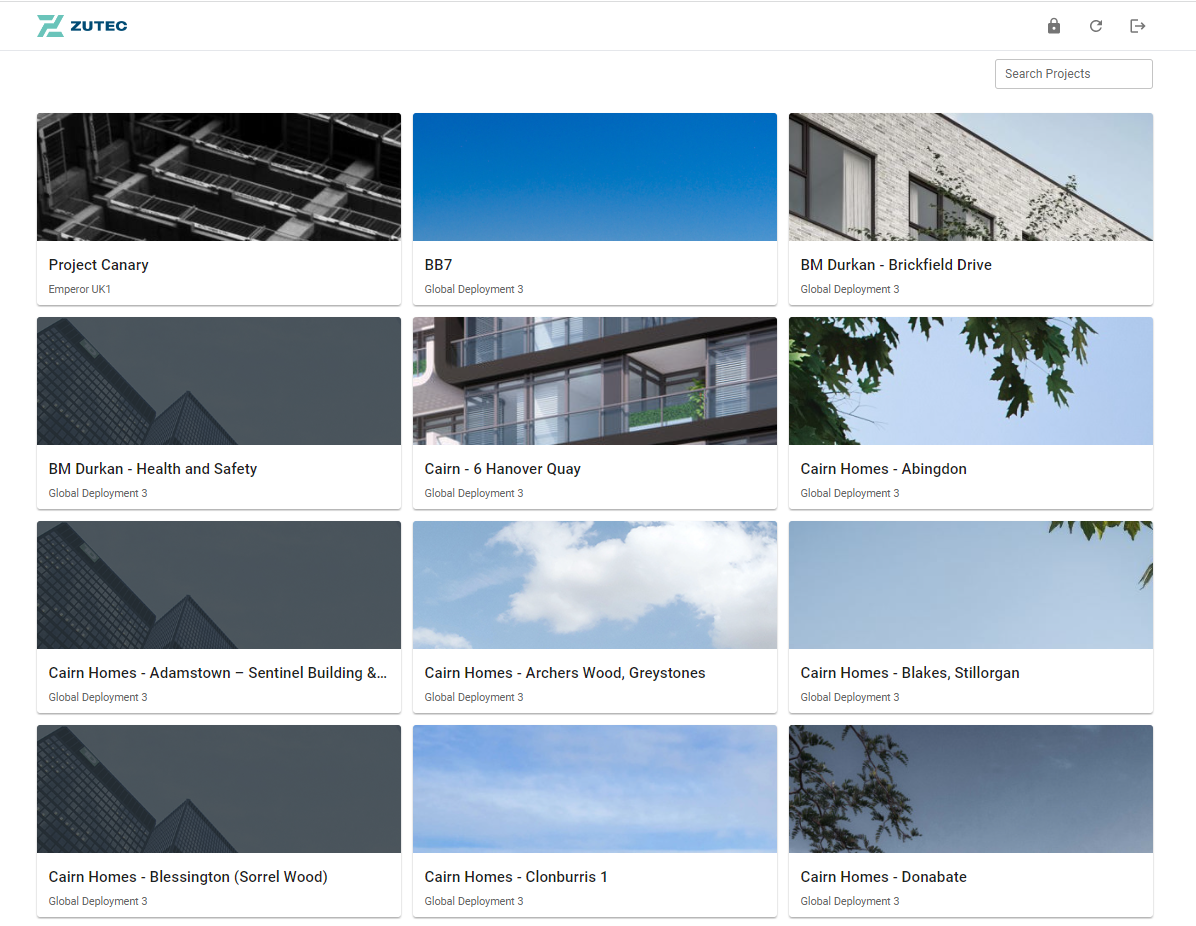Click Global Deployment 3 under Donabate
1196x926 pixels.
(850, 902)
